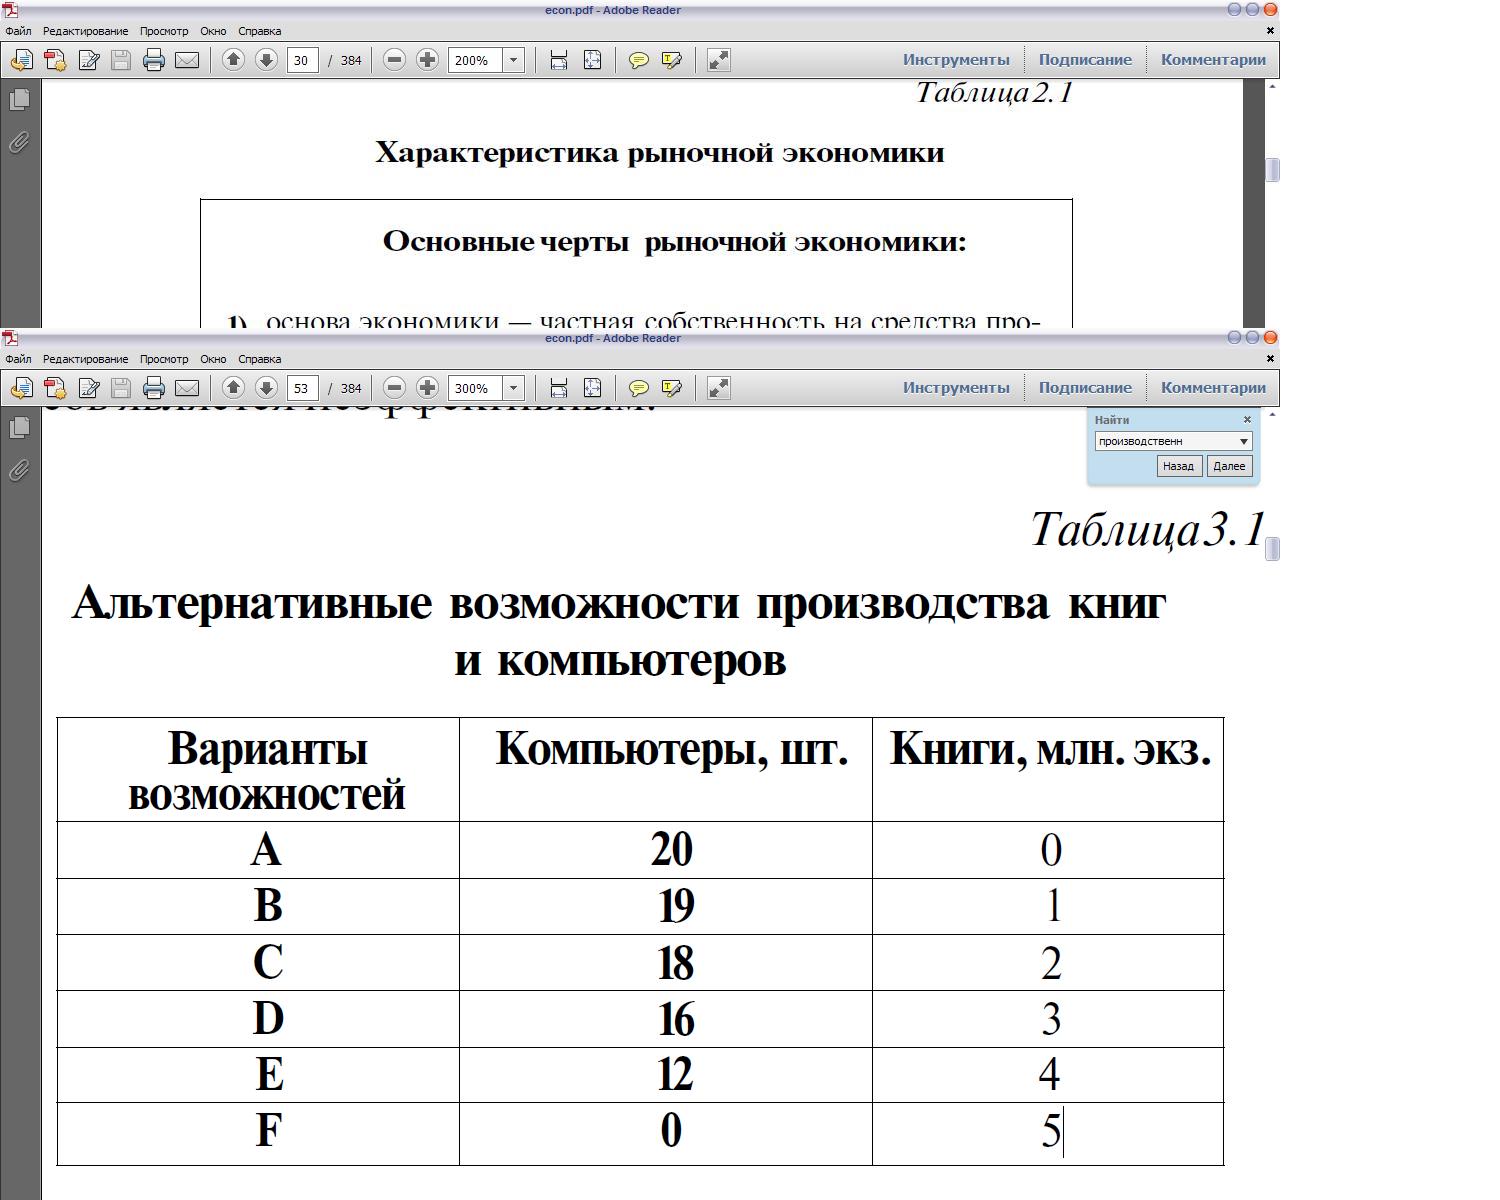Viewport: 1500px width, 1200px height.
Task: Click fit-one-full-page icon in the page-53 window
Action: tap(592, 388)
